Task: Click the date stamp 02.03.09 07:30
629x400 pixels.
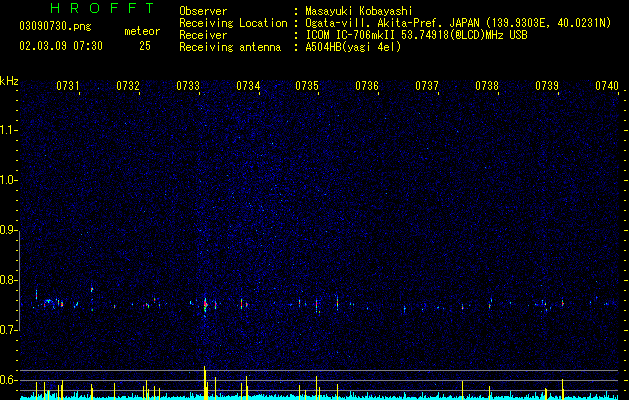Action: coord(61,46)
